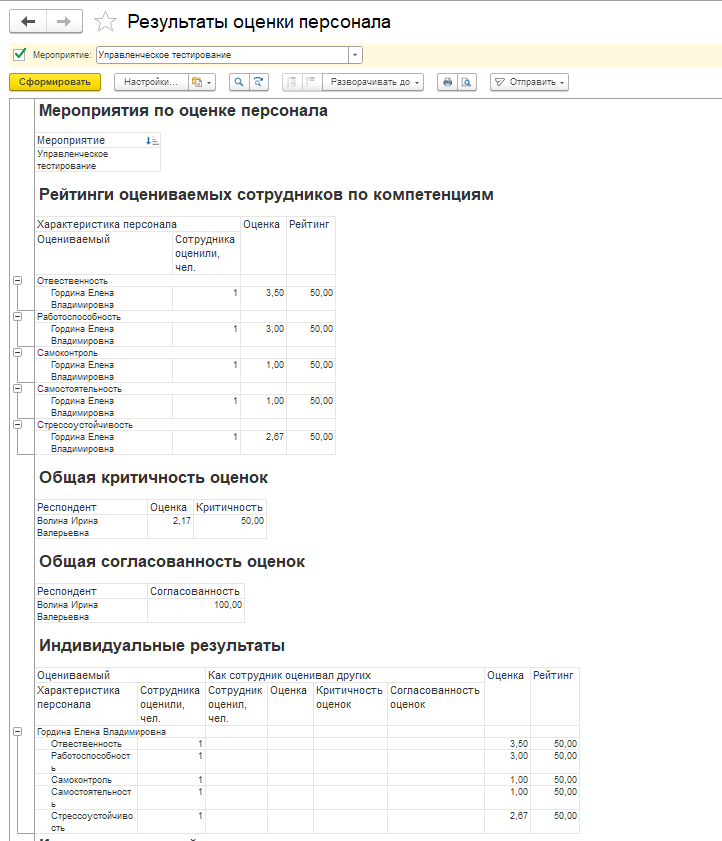Select the Рейтинги оцениваемых сотрудников по компетенциям heading
The image size is (722, 841).
click(266, 194)
